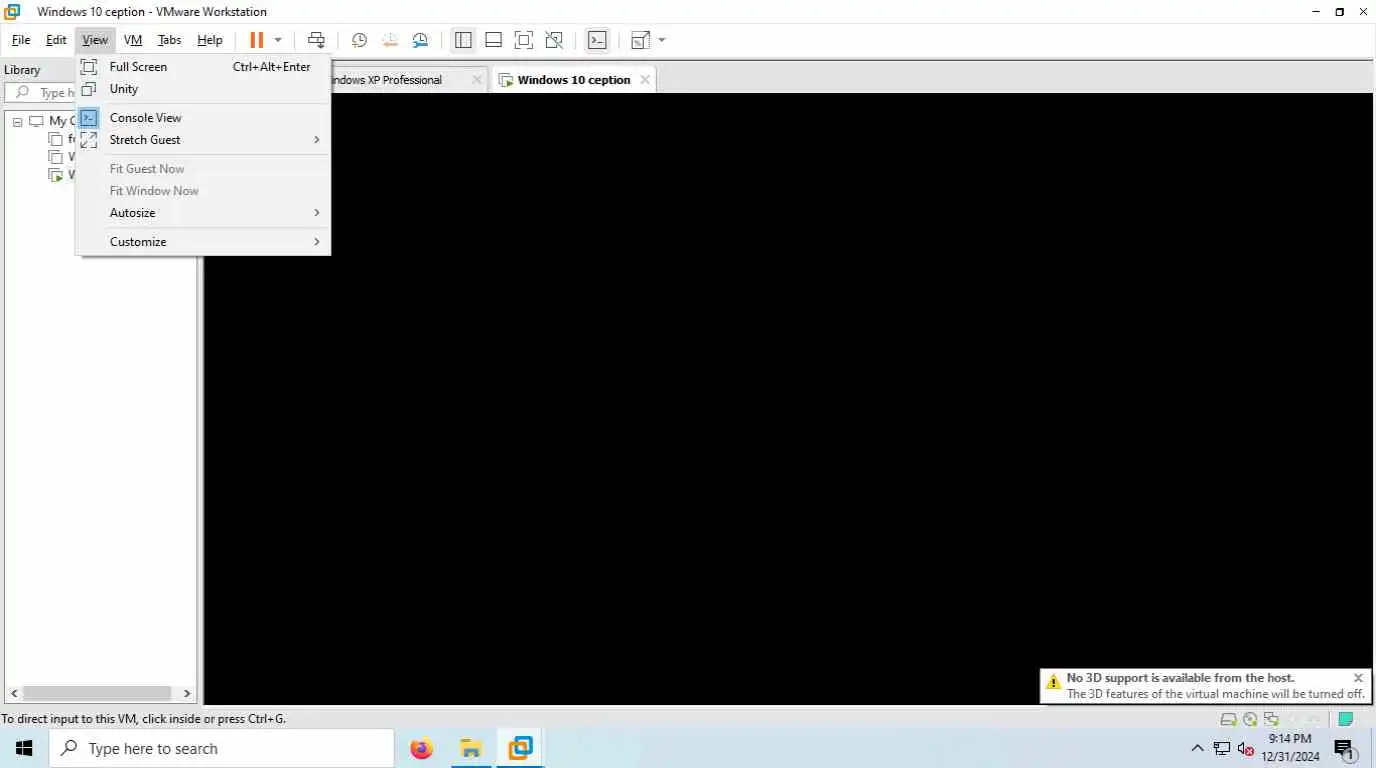
Task: Click the library scrollbar left arrow
Action: [x=14, y=693]
